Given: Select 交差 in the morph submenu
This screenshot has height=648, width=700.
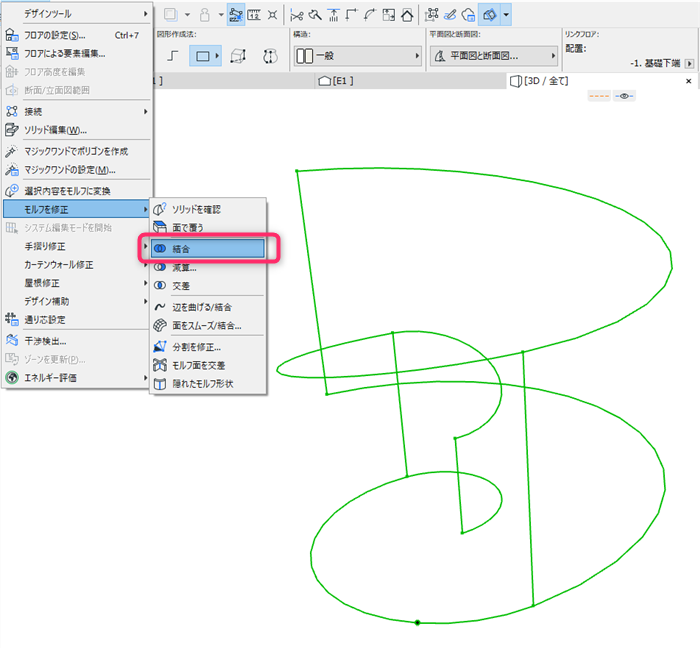Looking at the screenshot, I should tap(208, 286).
